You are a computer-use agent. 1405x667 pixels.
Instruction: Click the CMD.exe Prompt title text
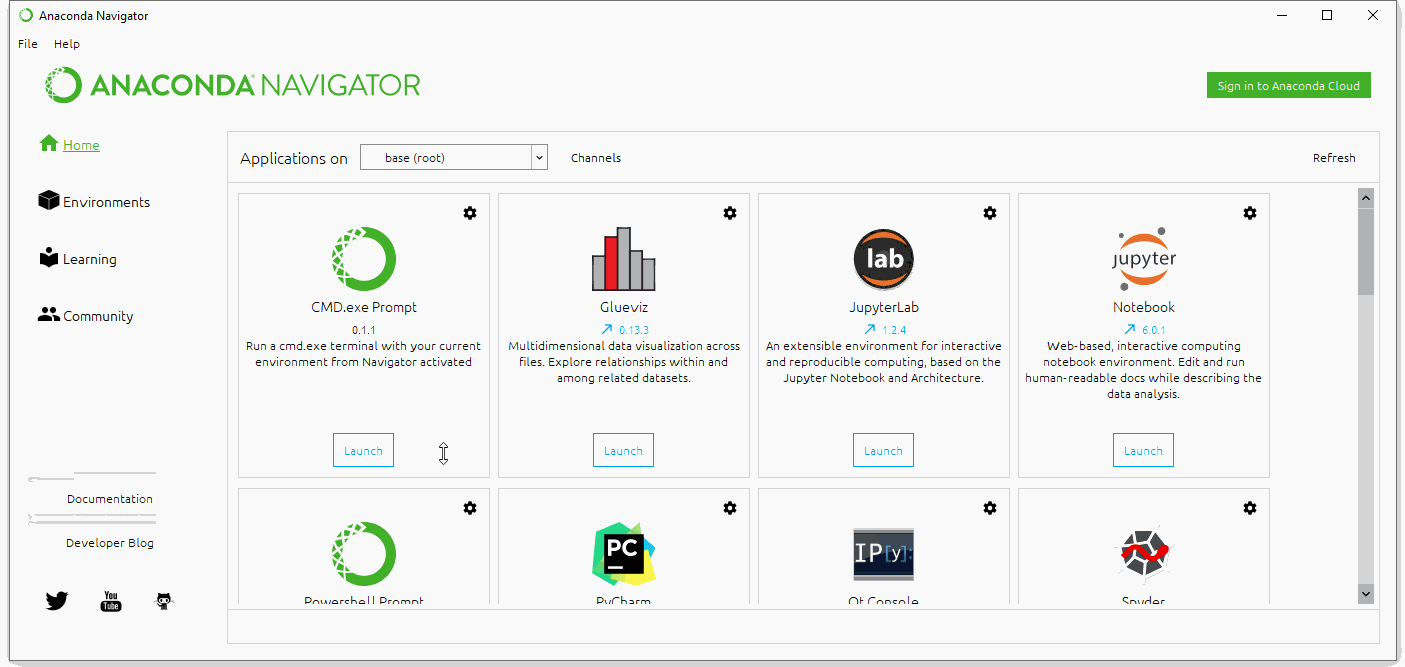[364, 307]
